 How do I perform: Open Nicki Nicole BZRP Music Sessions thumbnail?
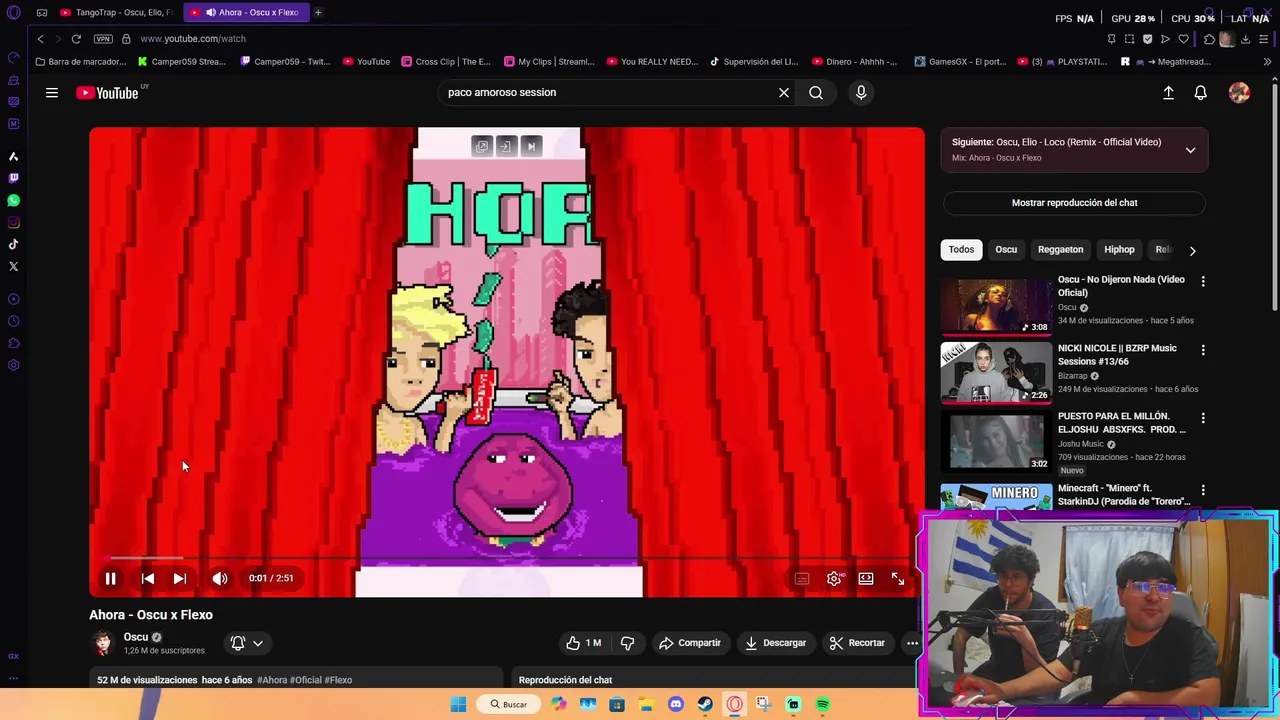(x=996, y=372)
